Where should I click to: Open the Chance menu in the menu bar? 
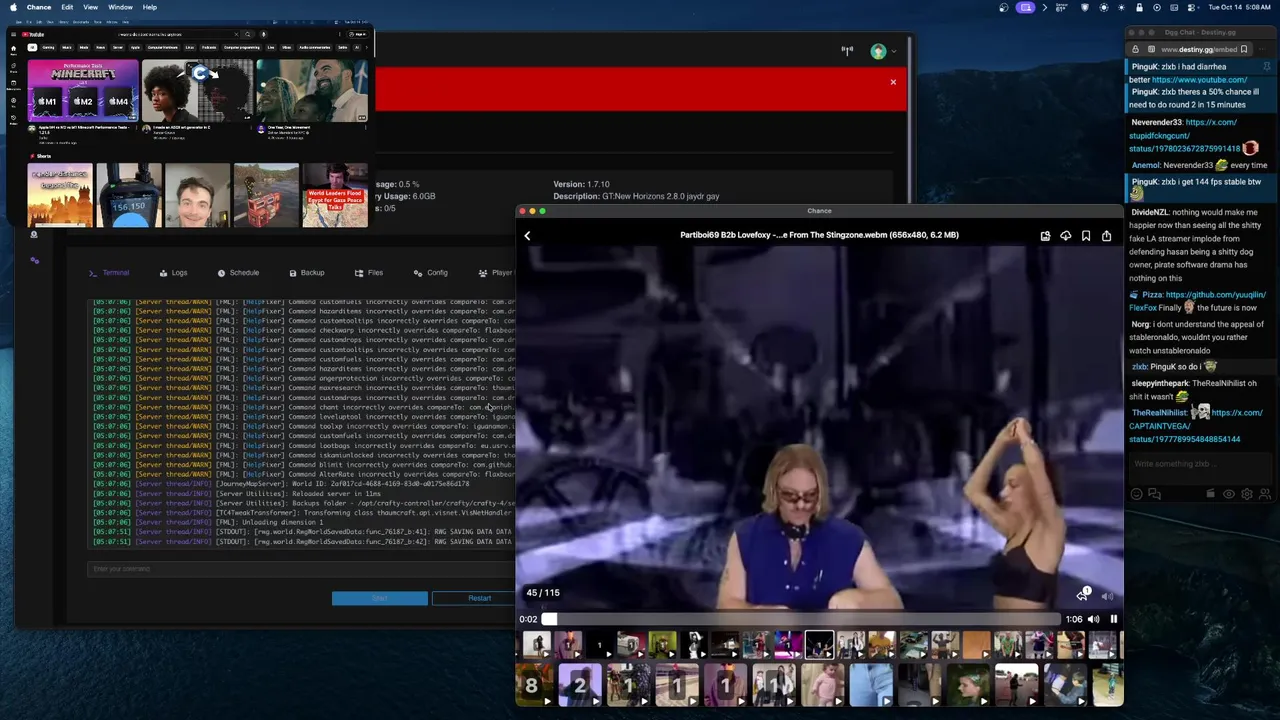click(x=39, y=7)
